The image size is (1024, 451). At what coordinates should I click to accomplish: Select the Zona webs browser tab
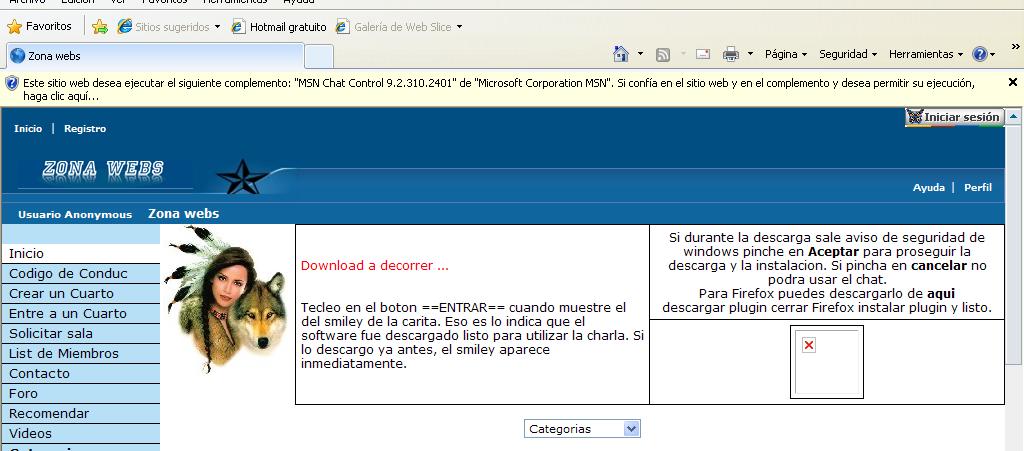(x=155, y=56)
